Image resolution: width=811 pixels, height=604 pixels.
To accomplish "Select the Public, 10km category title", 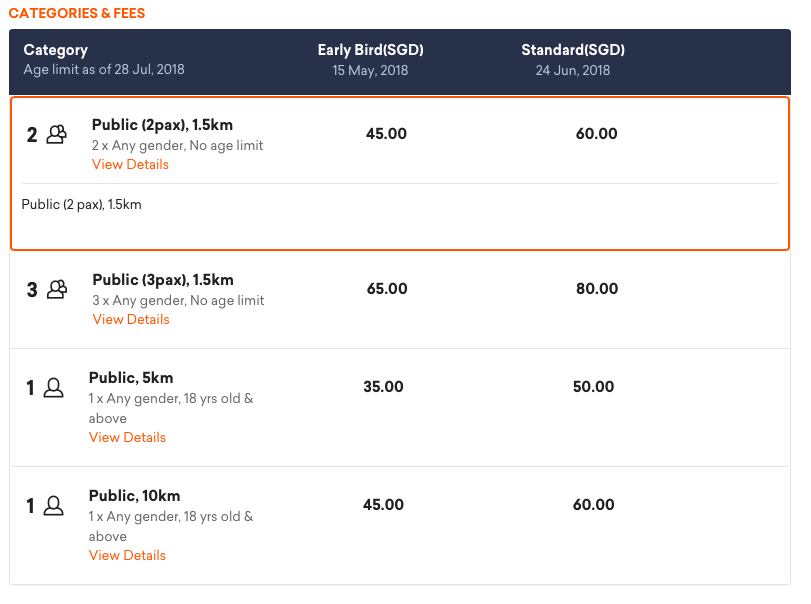I will pyautogui.click(x=134, y=496).
